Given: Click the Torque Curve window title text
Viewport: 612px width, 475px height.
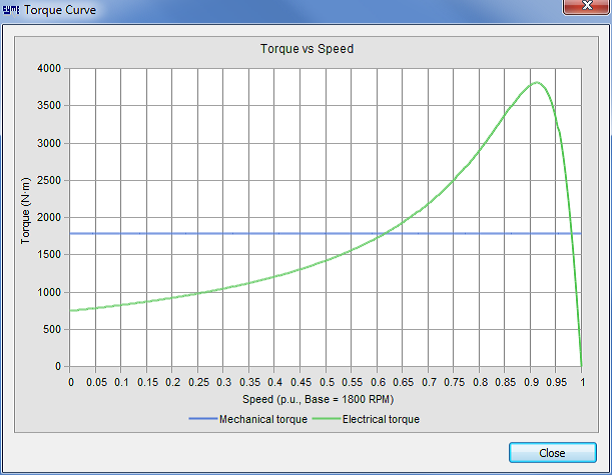Looking at the screenshot, I should pos(60,10).
